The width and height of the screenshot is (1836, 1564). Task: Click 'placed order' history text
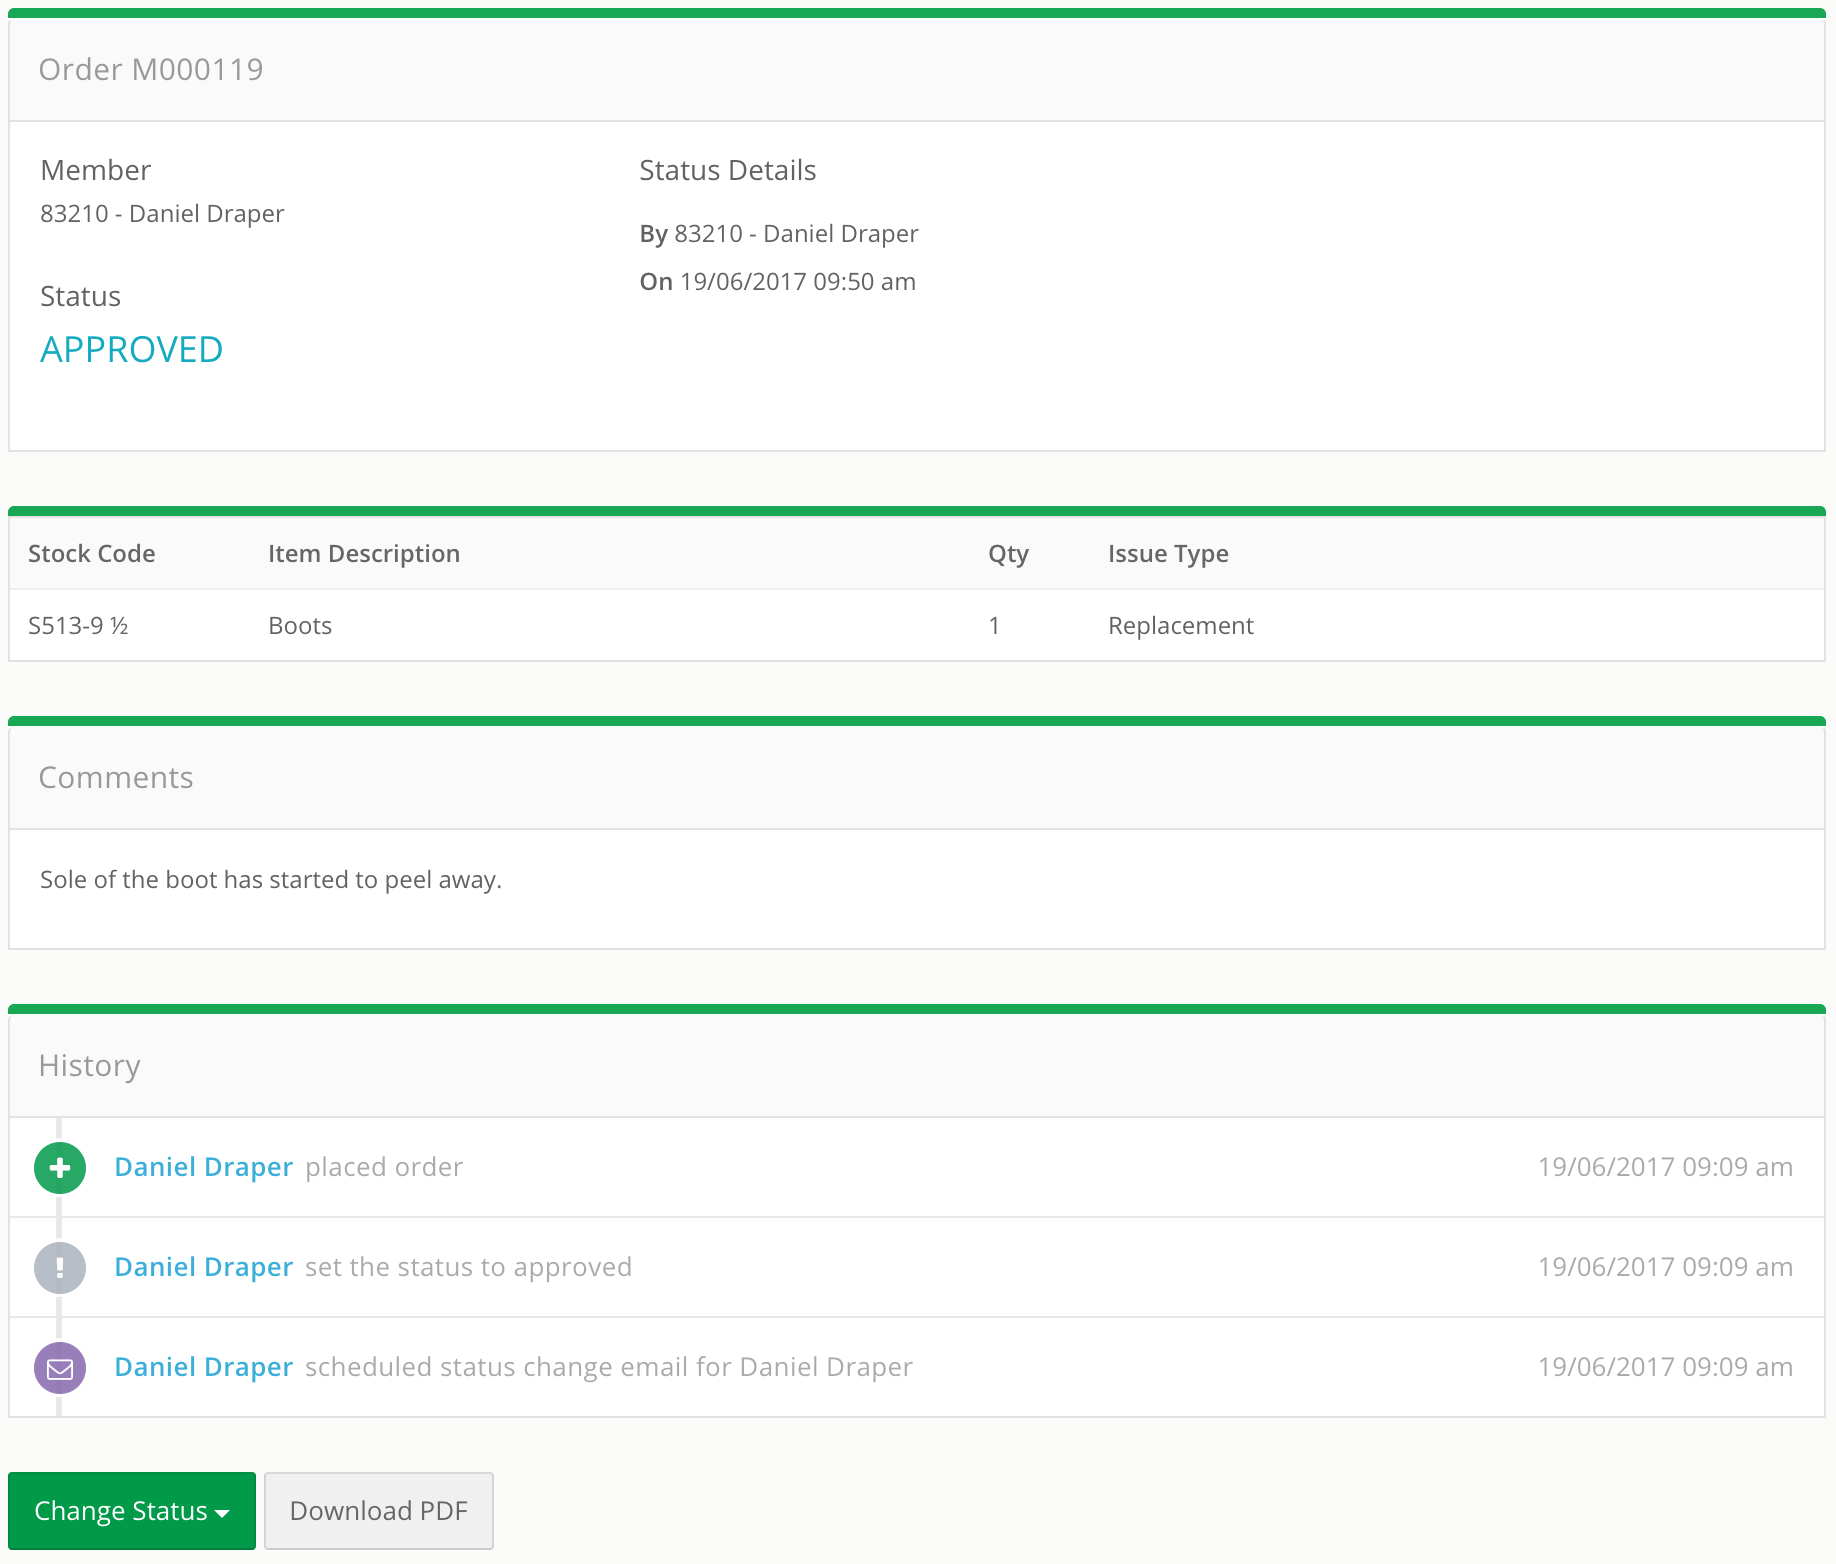[x=384, y=1167]
